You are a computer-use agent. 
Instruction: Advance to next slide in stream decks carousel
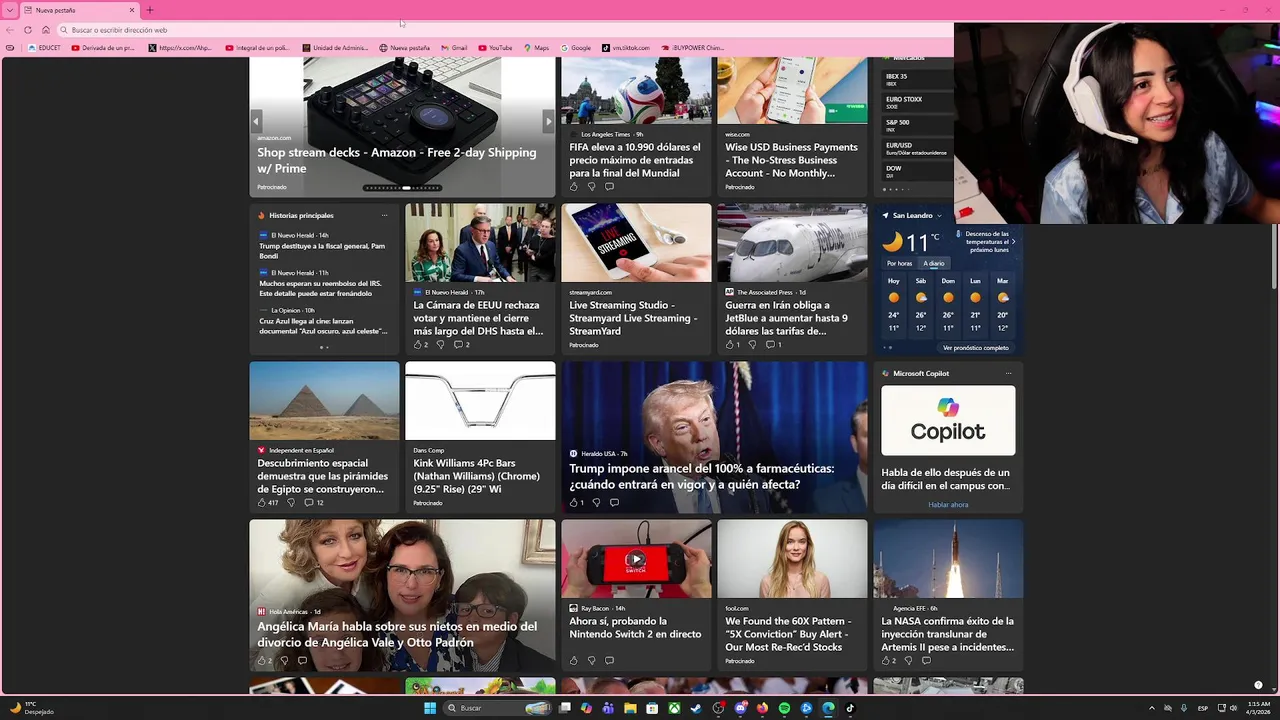[x=548, y=121]
